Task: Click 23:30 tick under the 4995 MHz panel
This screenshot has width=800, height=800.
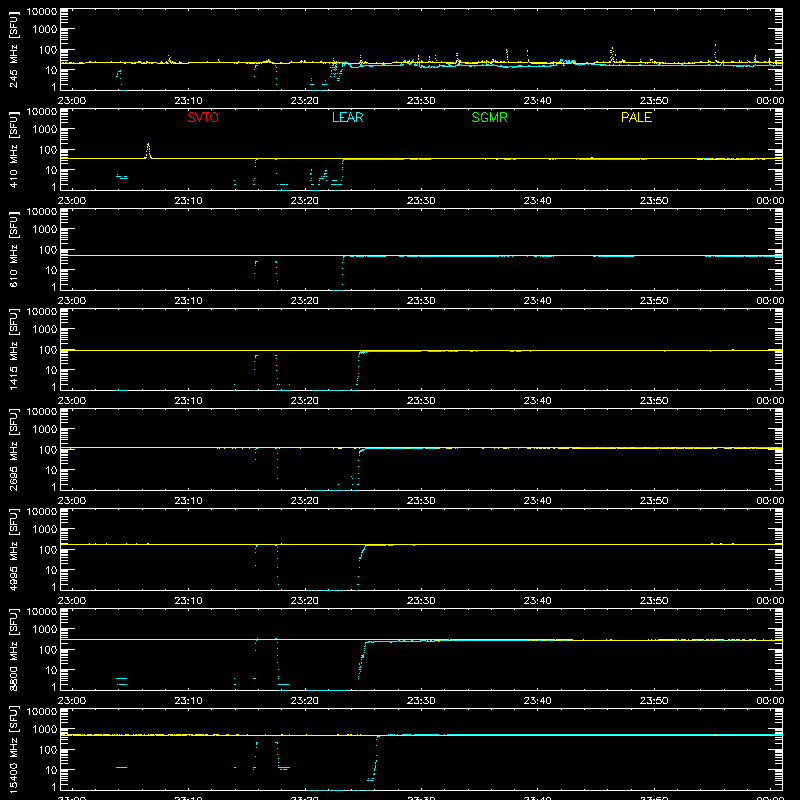Action: [421, 601]
